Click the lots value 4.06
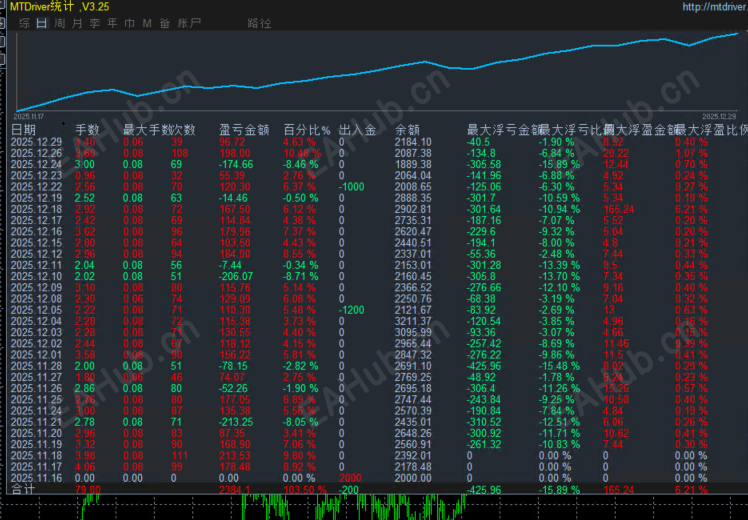This screenshot has height=520, width=748. (85, 467)
